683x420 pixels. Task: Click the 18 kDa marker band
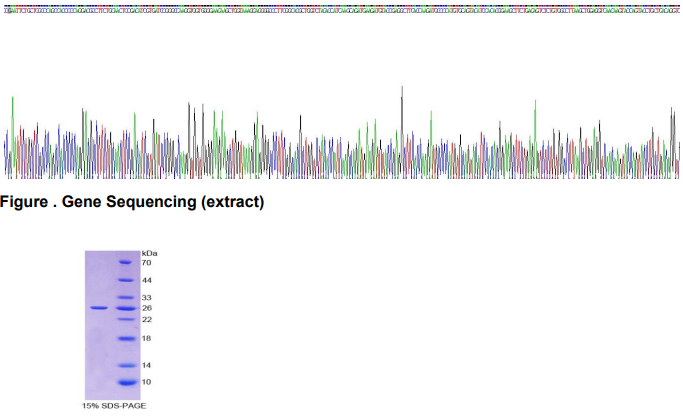(125, 339)
